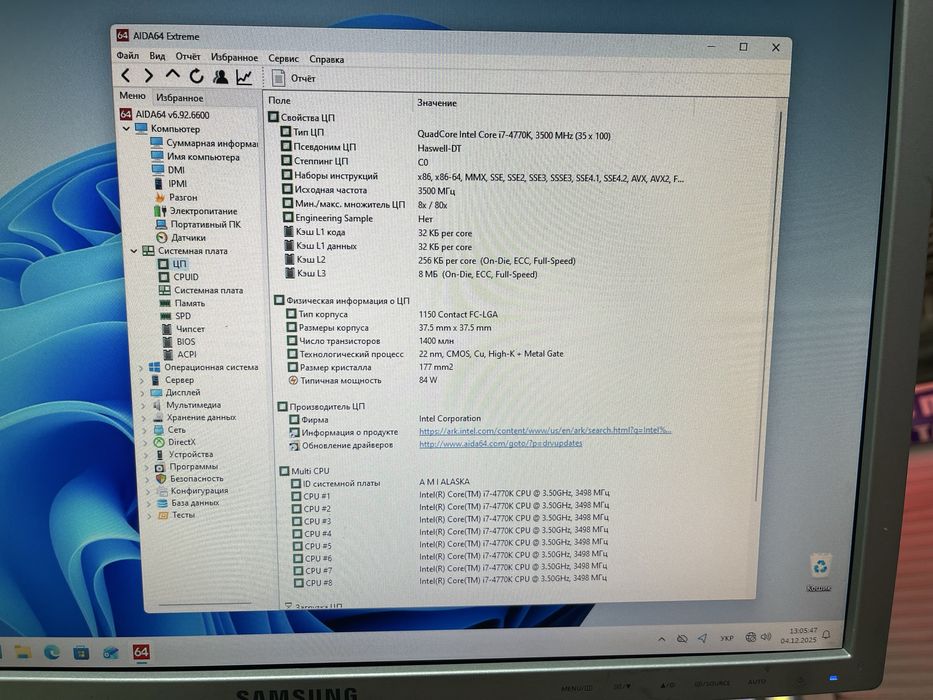Open Microsoft Edge from the taskbar
The image size is (933, 700).
[x=52, y=652]
